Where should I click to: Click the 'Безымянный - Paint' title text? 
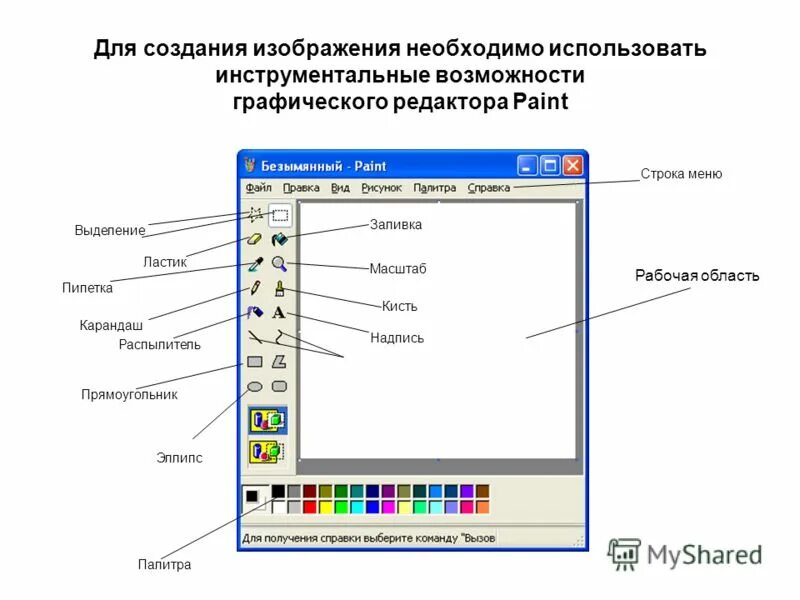[x=323, y=166]
